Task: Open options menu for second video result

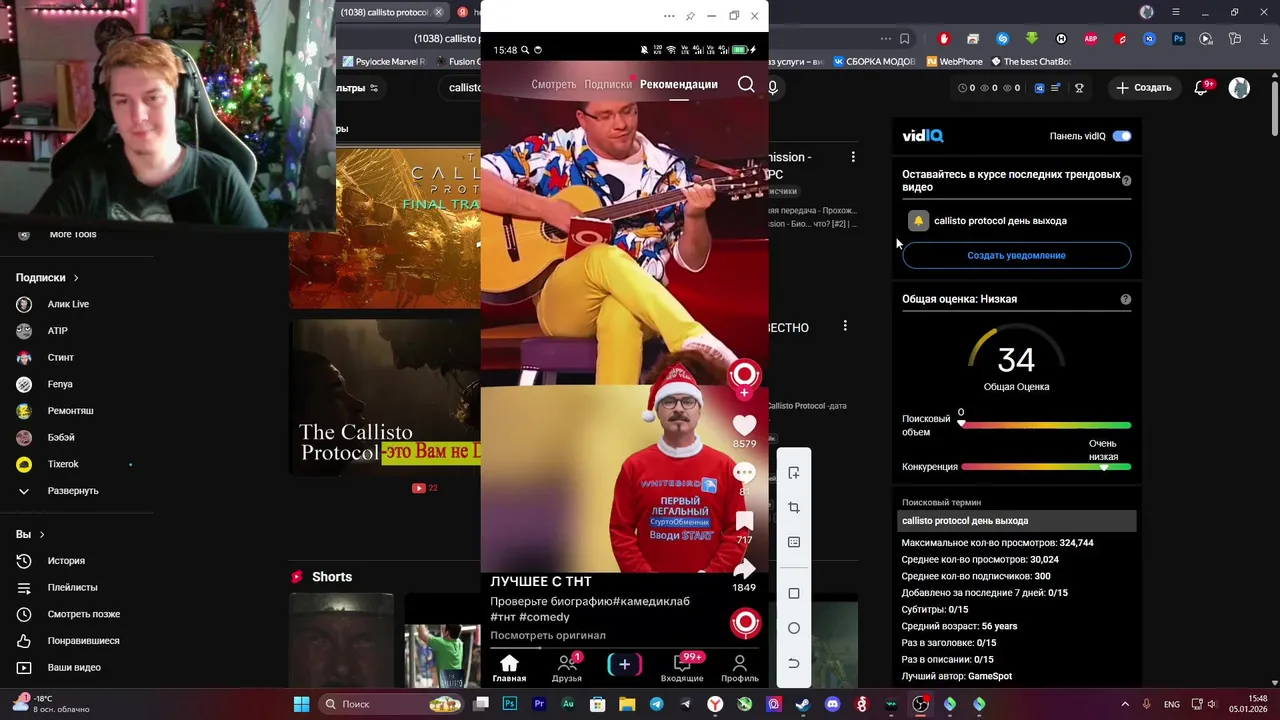Action: click(845, 326)
